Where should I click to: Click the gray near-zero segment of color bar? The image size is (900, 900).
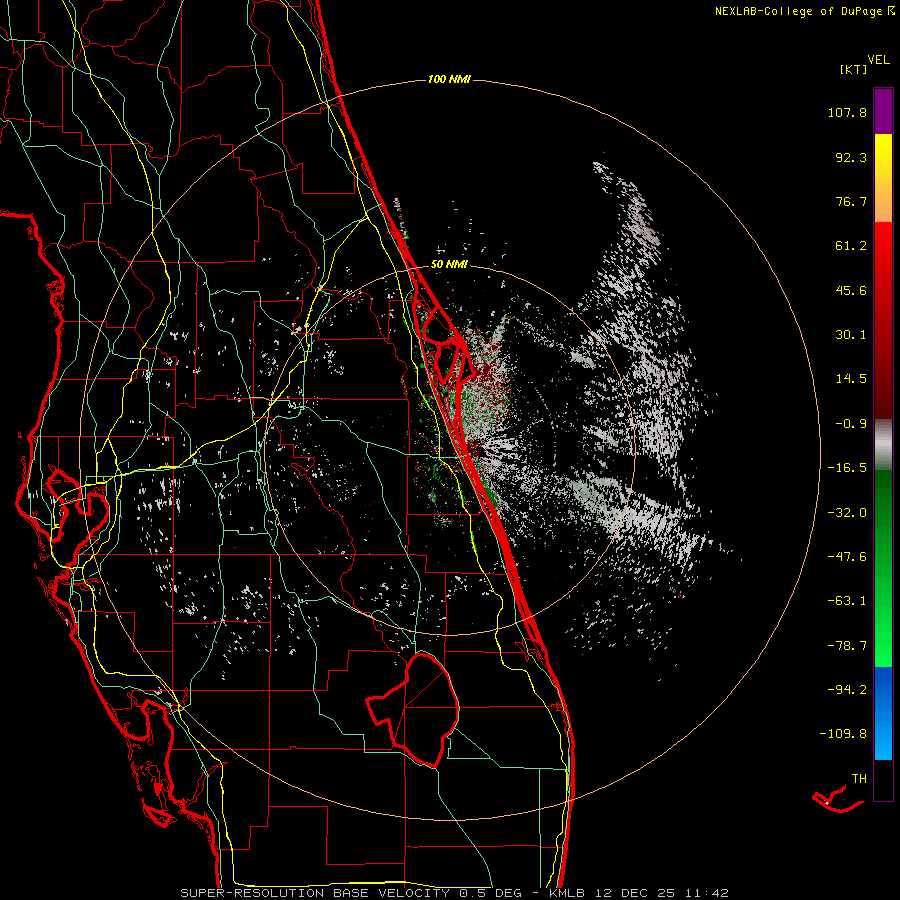point(883,445)
